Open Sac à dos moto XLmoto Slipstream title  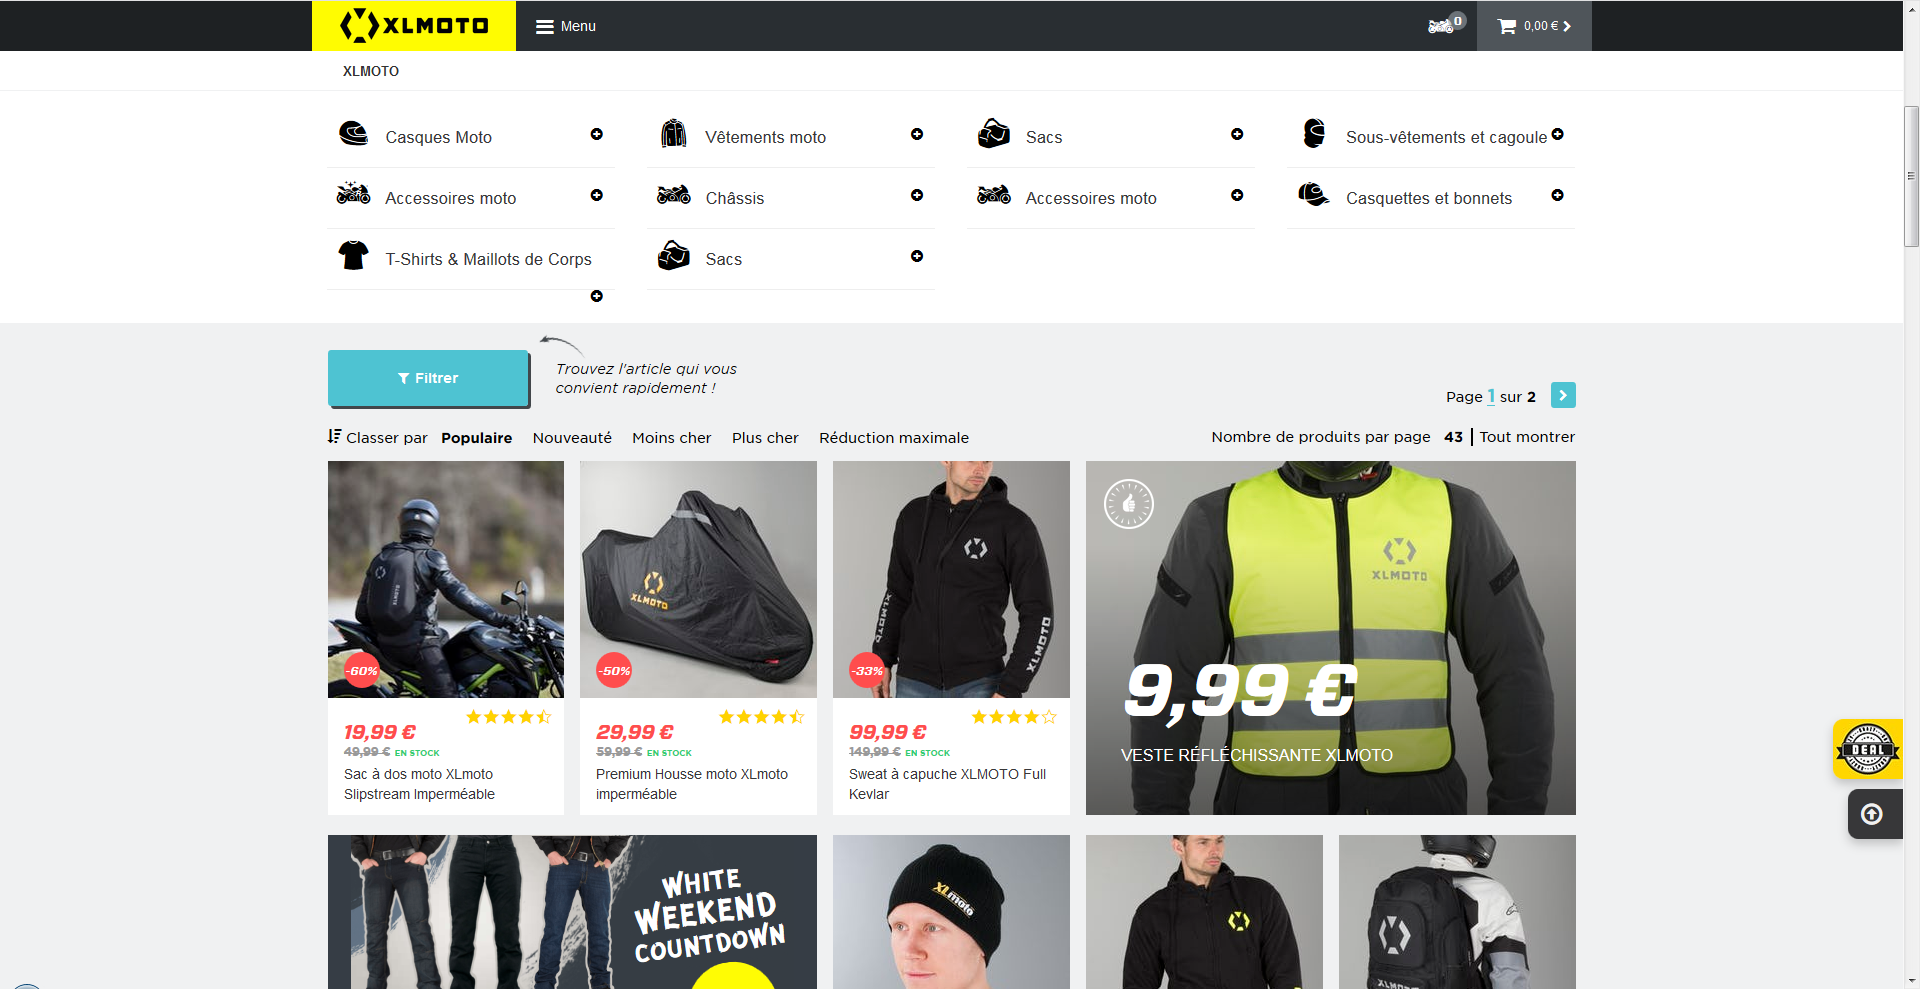pos(419,784)
